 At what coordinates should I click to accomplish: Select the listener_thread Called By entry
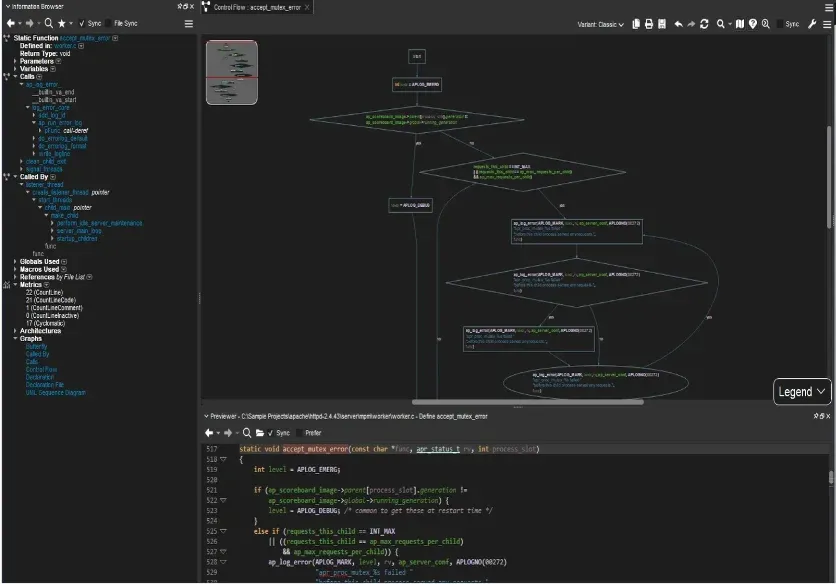coord(44,185)
